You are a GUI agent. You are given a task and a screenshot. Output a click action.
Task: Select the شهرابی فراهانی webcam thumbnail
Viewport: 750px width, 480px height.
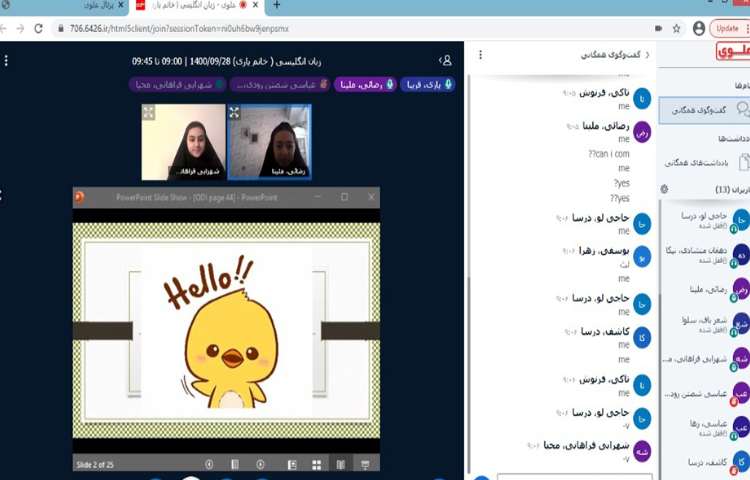coord(184,142)
